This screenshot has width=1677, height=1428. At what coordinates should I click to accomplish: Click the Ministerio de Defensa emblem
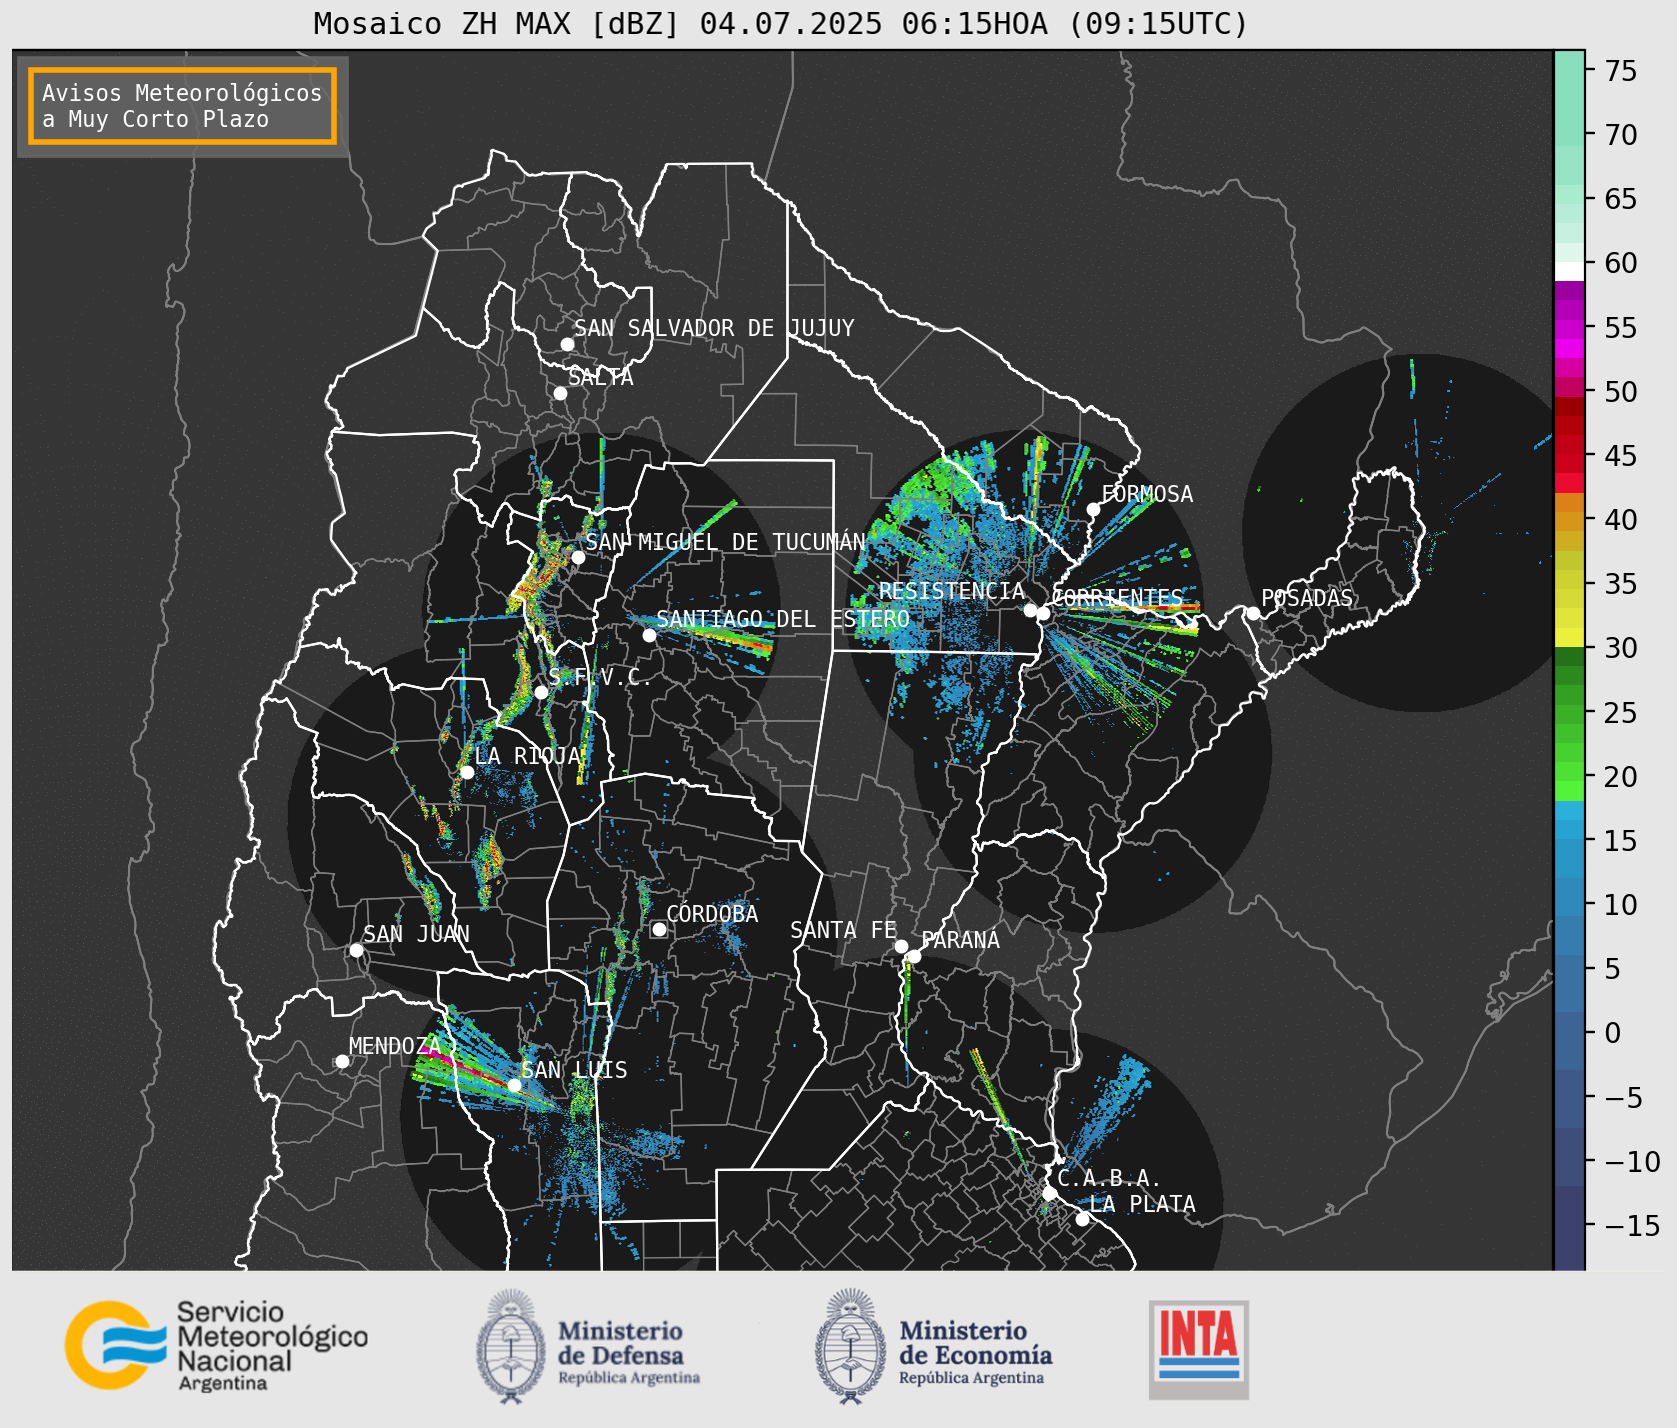(513, 1346)
